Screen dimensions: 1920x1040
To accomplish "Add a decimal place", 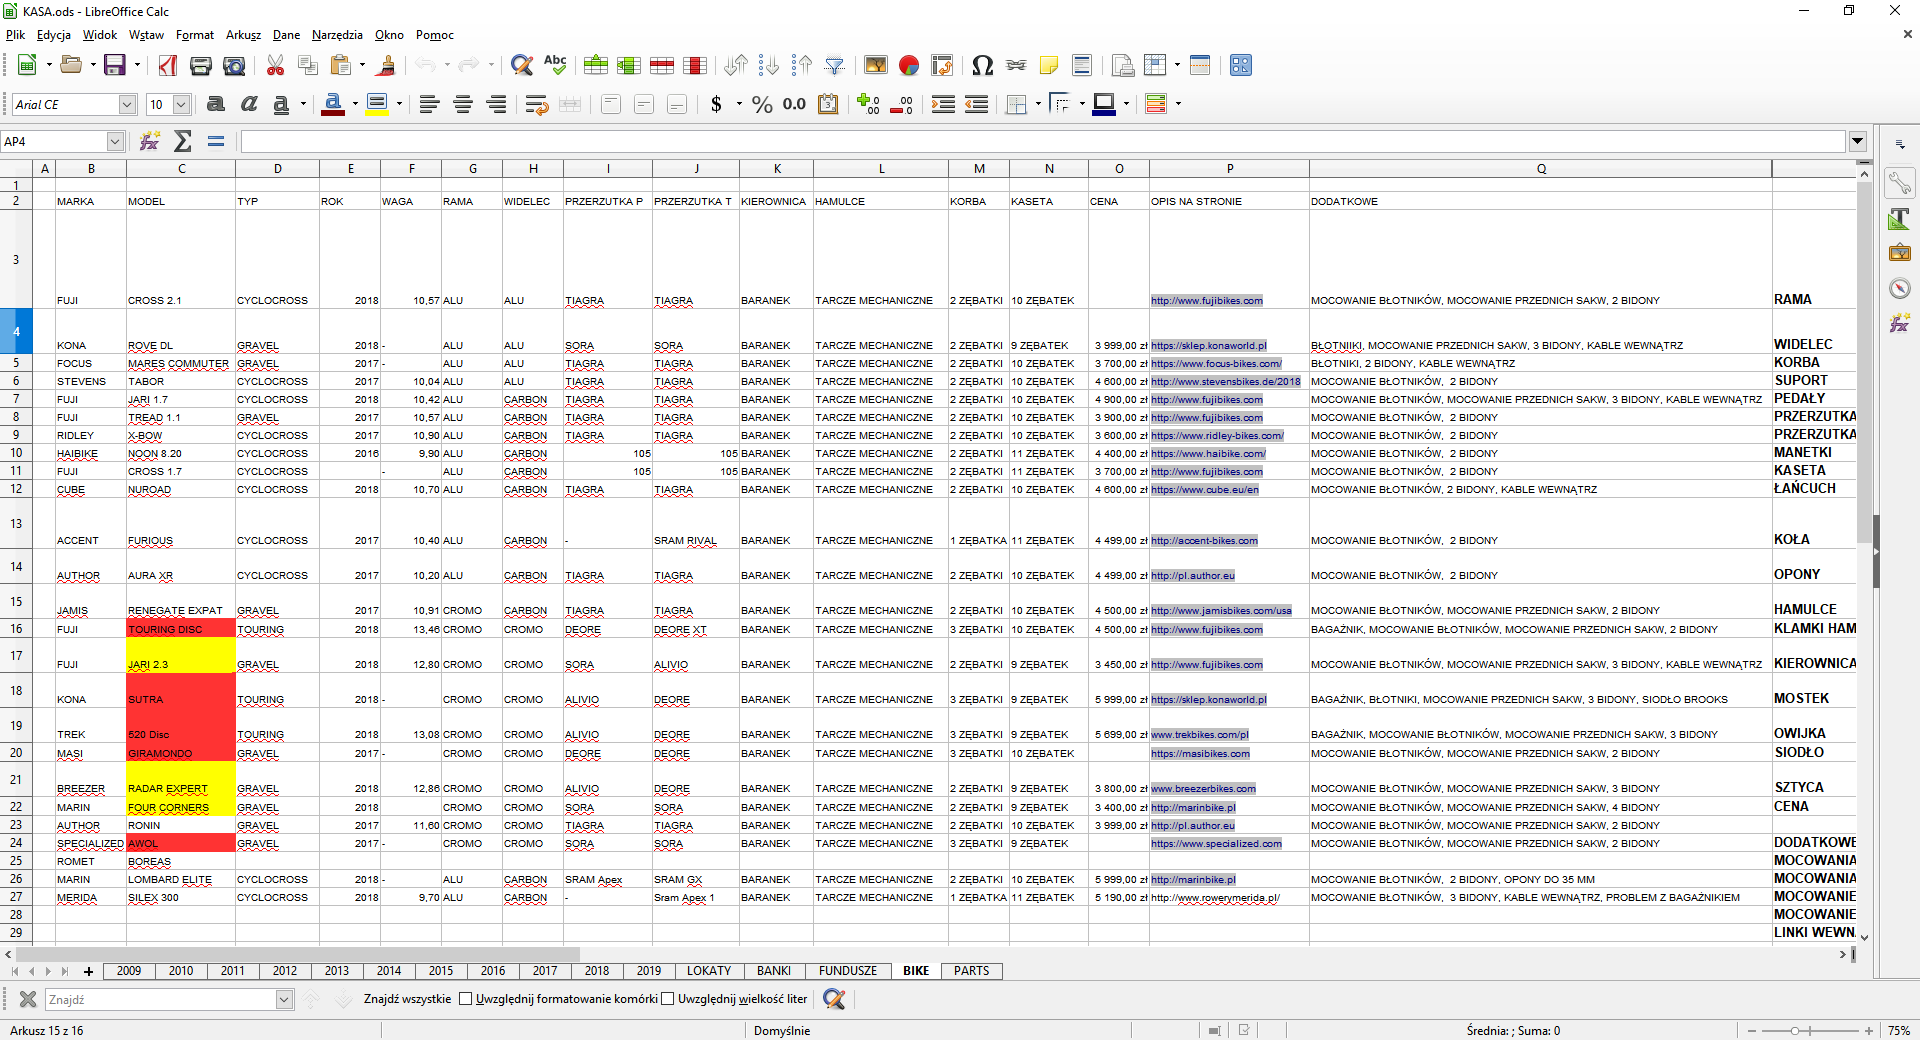I will tap(868, 104).
